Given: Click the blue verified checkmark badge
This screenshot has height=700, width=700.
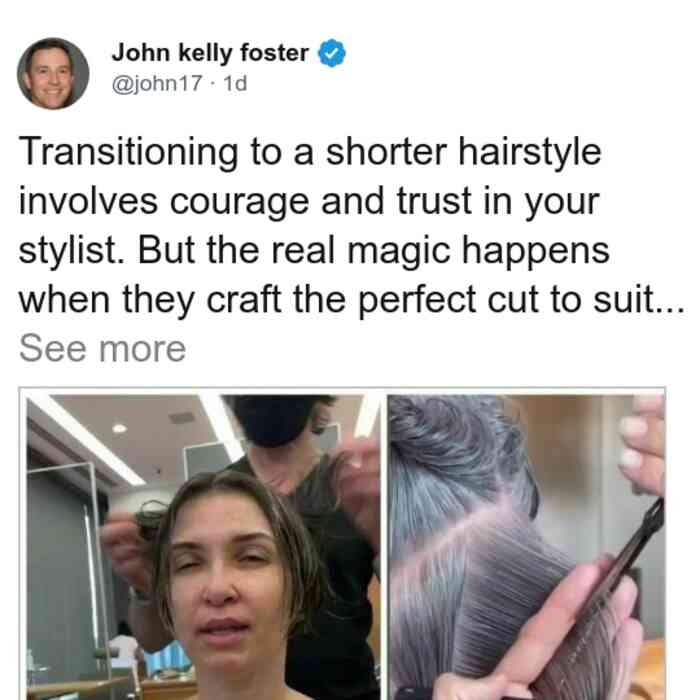Looking at the screenshot, I should click(x=332, y=53).
